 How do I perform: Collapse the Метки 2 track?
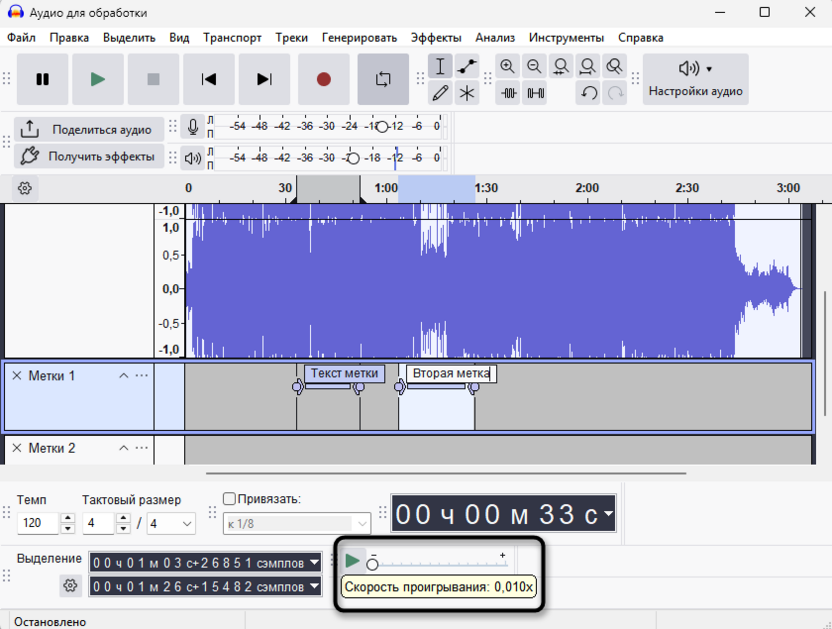124,448
